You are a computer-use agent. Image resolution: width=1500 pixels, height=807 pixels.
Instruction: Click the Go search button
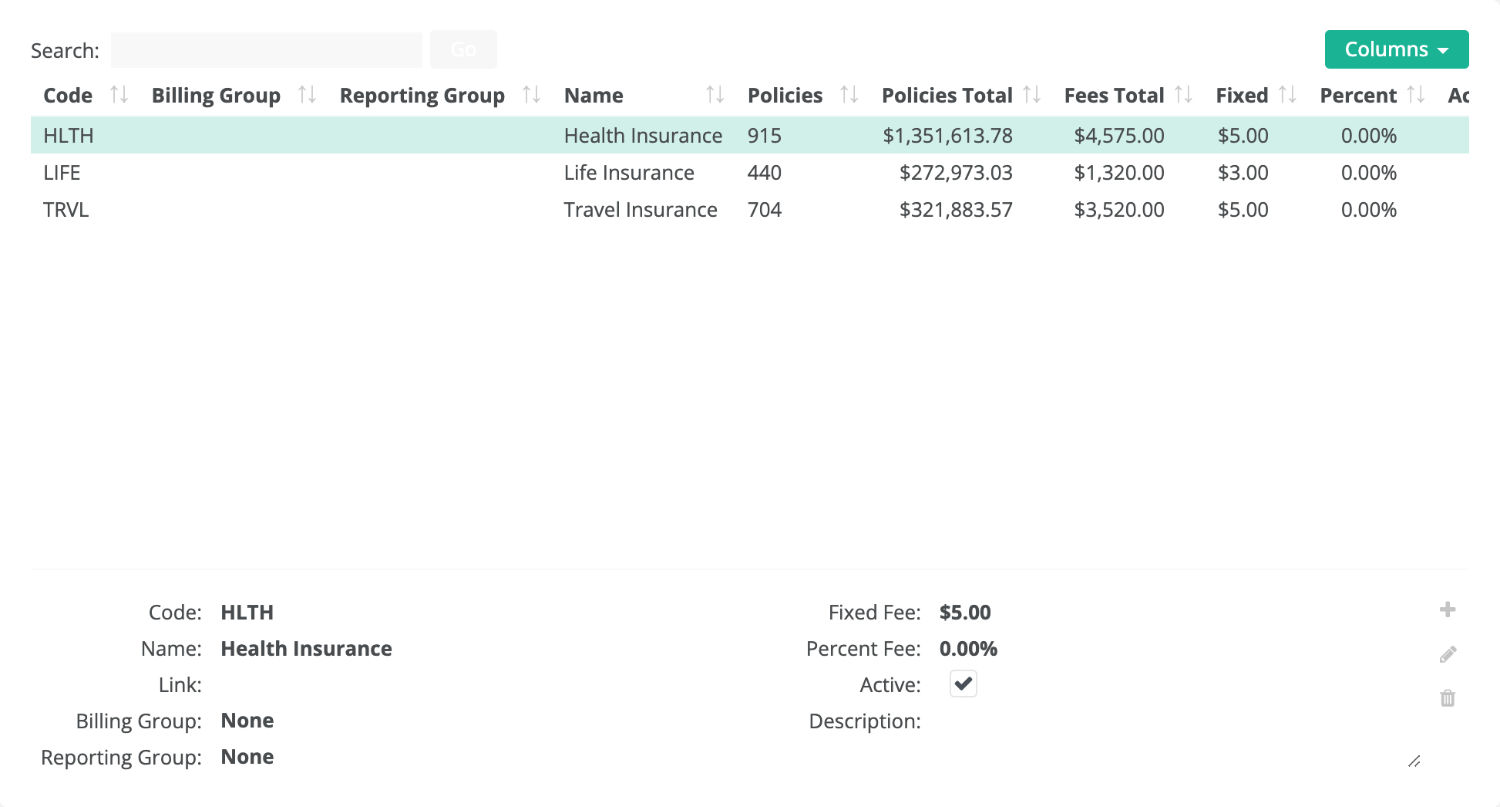pos(463,49)
